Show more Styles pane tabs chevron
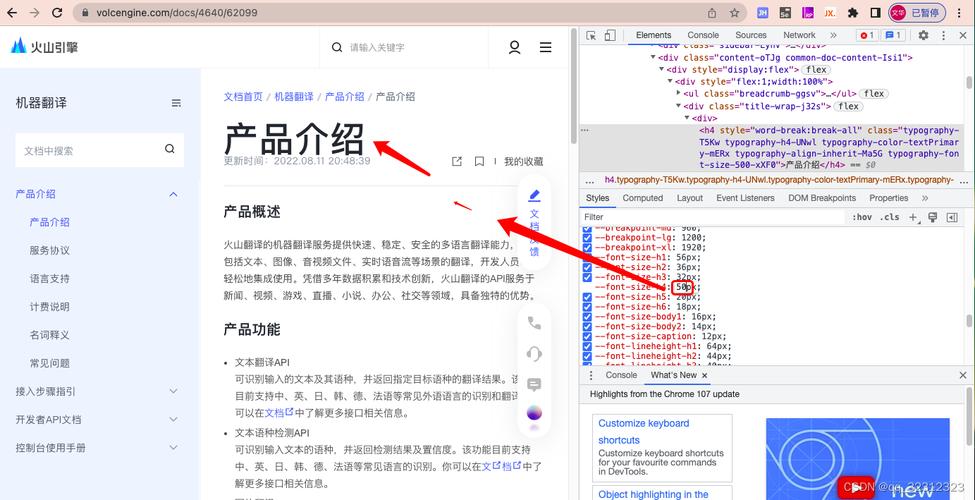975x500 pixels. point(925,198)
